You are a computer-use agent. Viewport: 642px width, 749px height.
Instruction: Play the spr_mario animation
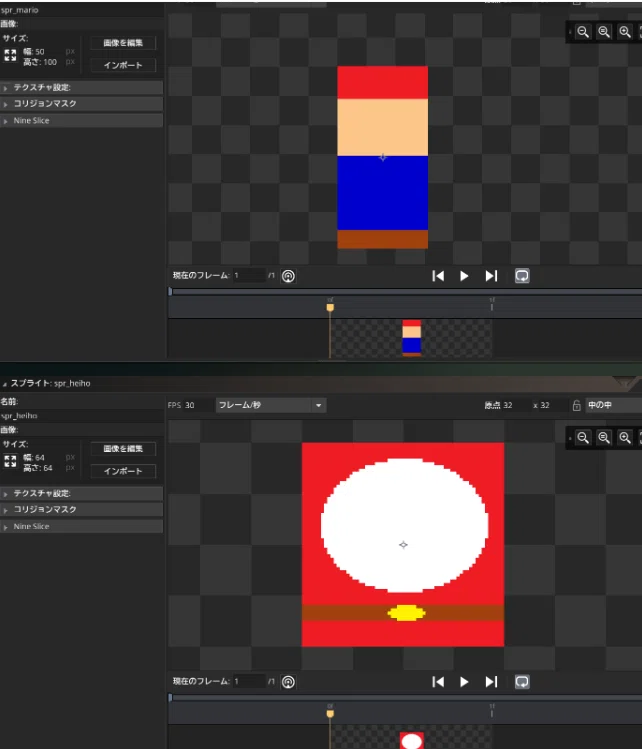coord(464,276)
